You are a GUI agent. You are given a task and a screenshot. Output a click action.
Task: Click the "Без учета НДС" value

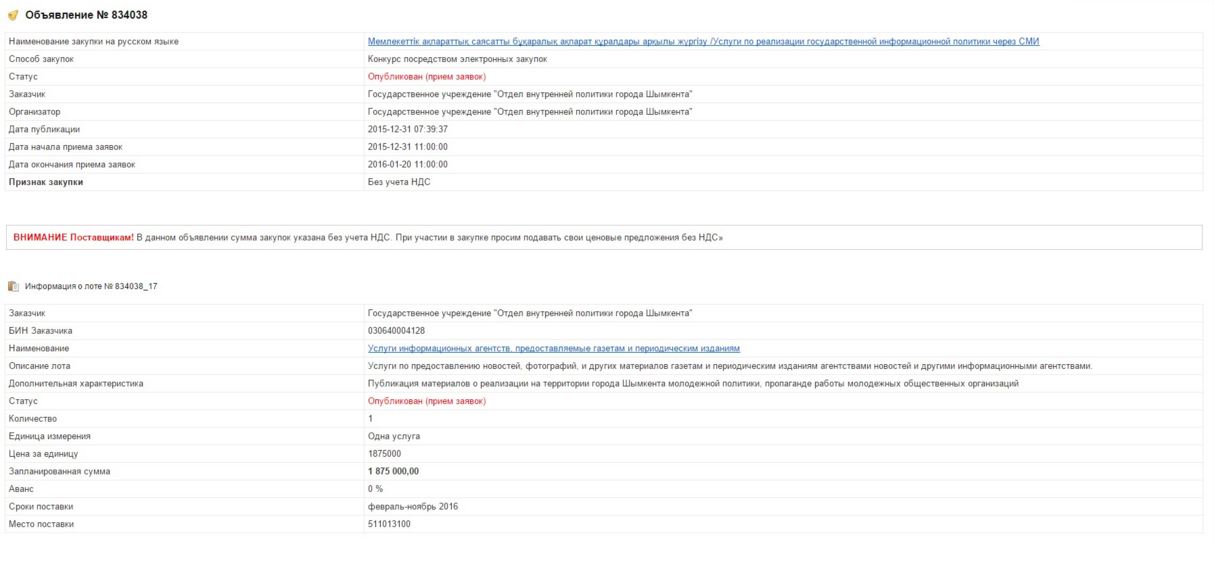[399, 182]
